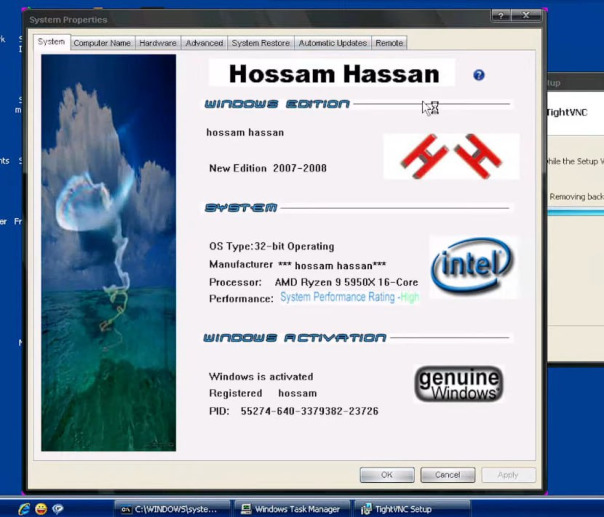
Task: Click the jellyfish ocean picture
Action: 109,253
